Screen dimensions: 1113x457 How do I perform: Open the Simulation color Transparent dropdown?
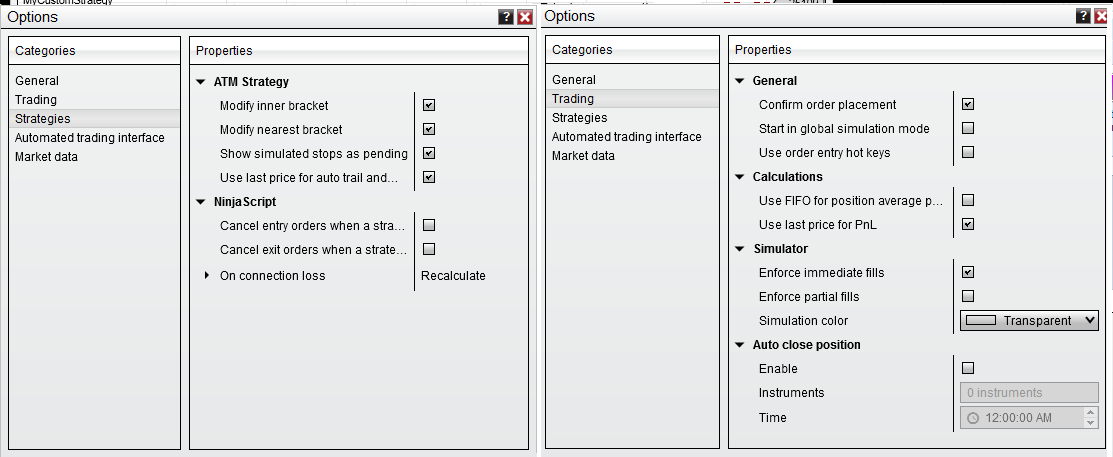(x=1089, y=321)
